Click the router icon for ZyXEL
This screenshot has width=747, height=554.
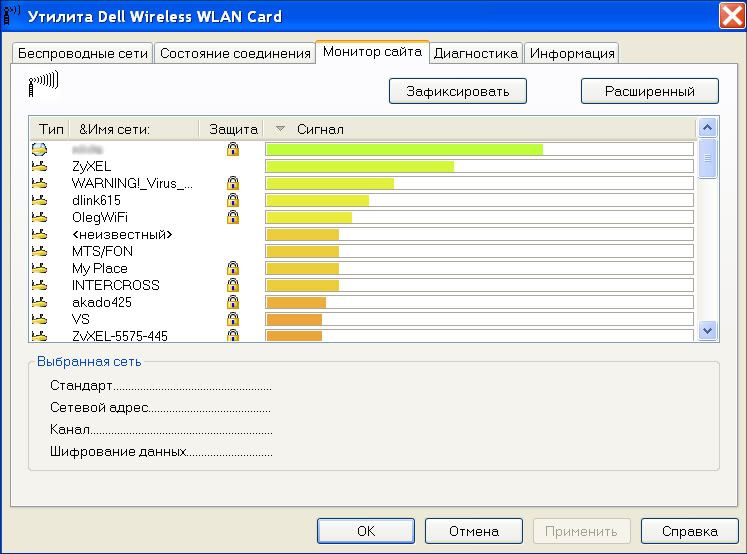tap(39, 166)
